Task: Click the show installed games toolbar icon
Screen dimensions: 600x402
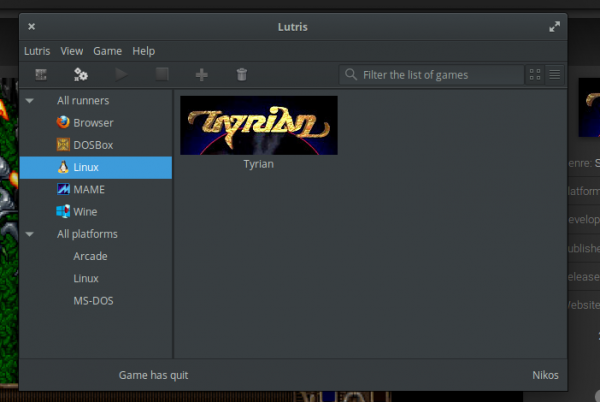Action: pyautogui.click(x=41, y=75)
